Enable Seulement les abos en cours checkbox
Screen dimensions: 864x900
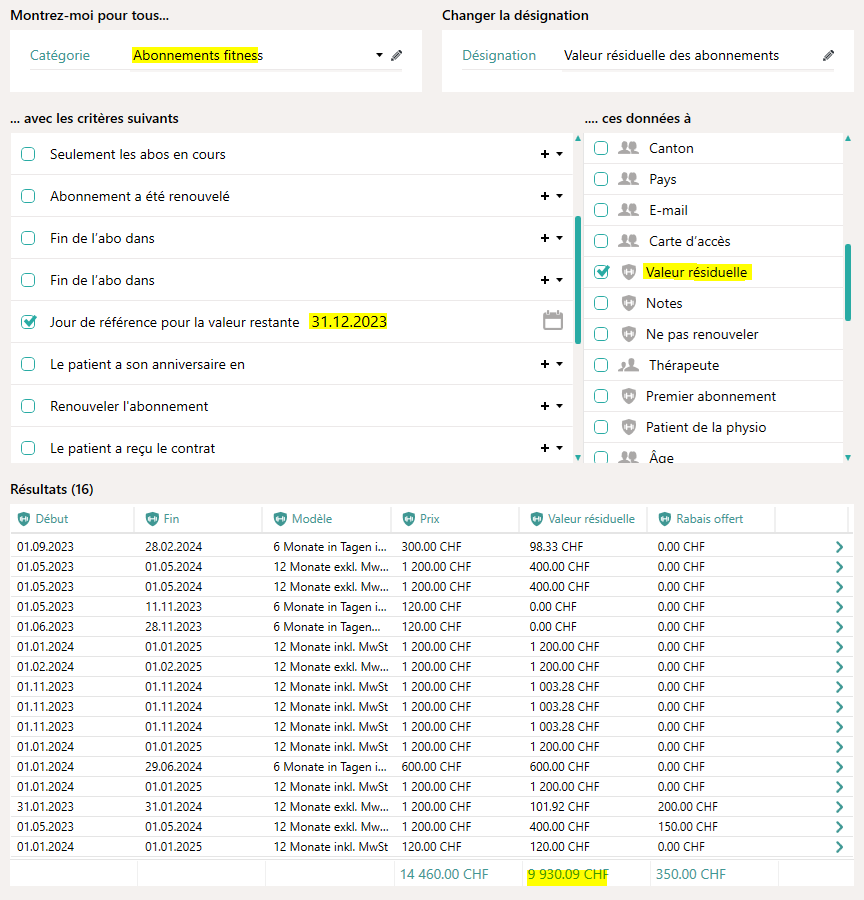[28, 155]
